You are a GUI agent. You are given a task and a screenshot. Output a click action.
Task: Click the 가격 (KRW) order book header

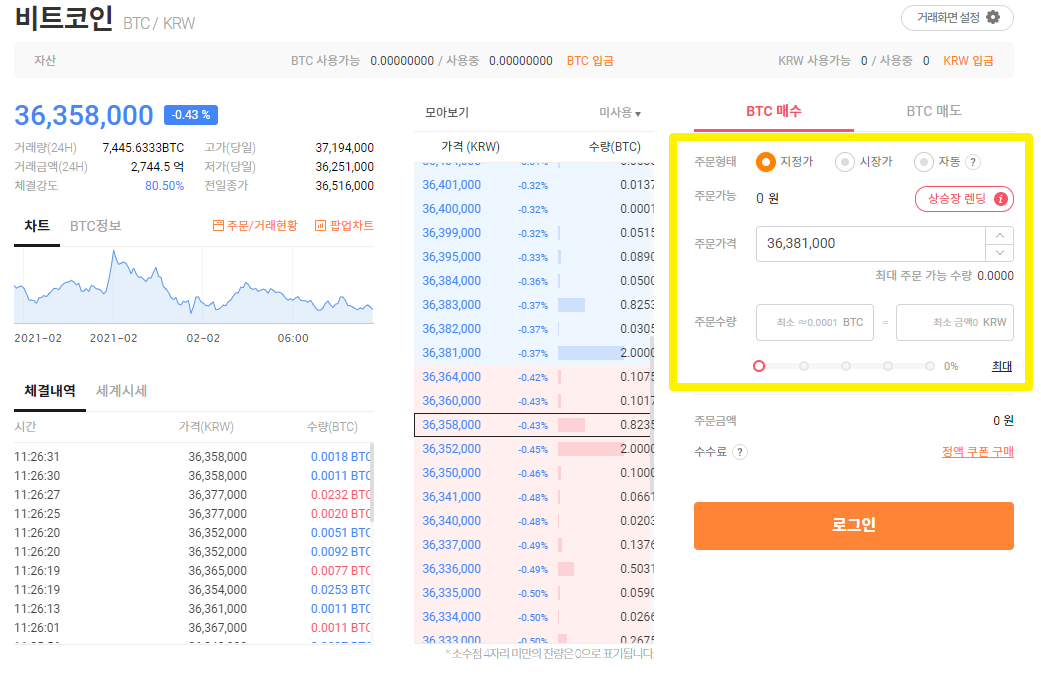point(471,147)
